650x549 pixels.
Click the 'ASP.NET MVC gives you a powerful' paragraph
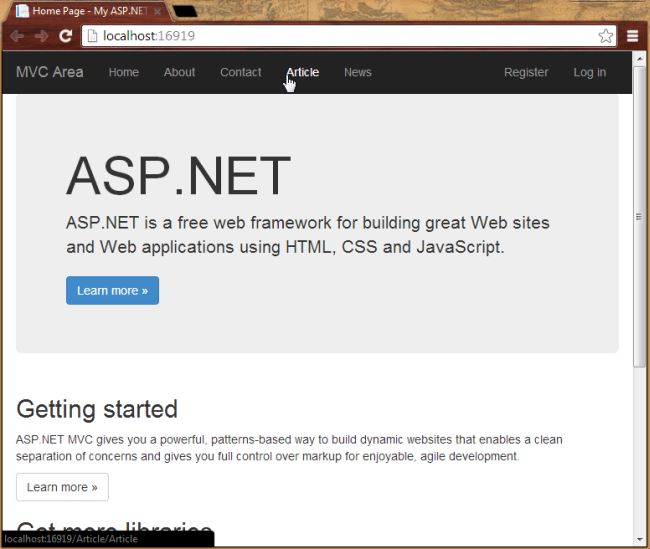pos(289,448)
